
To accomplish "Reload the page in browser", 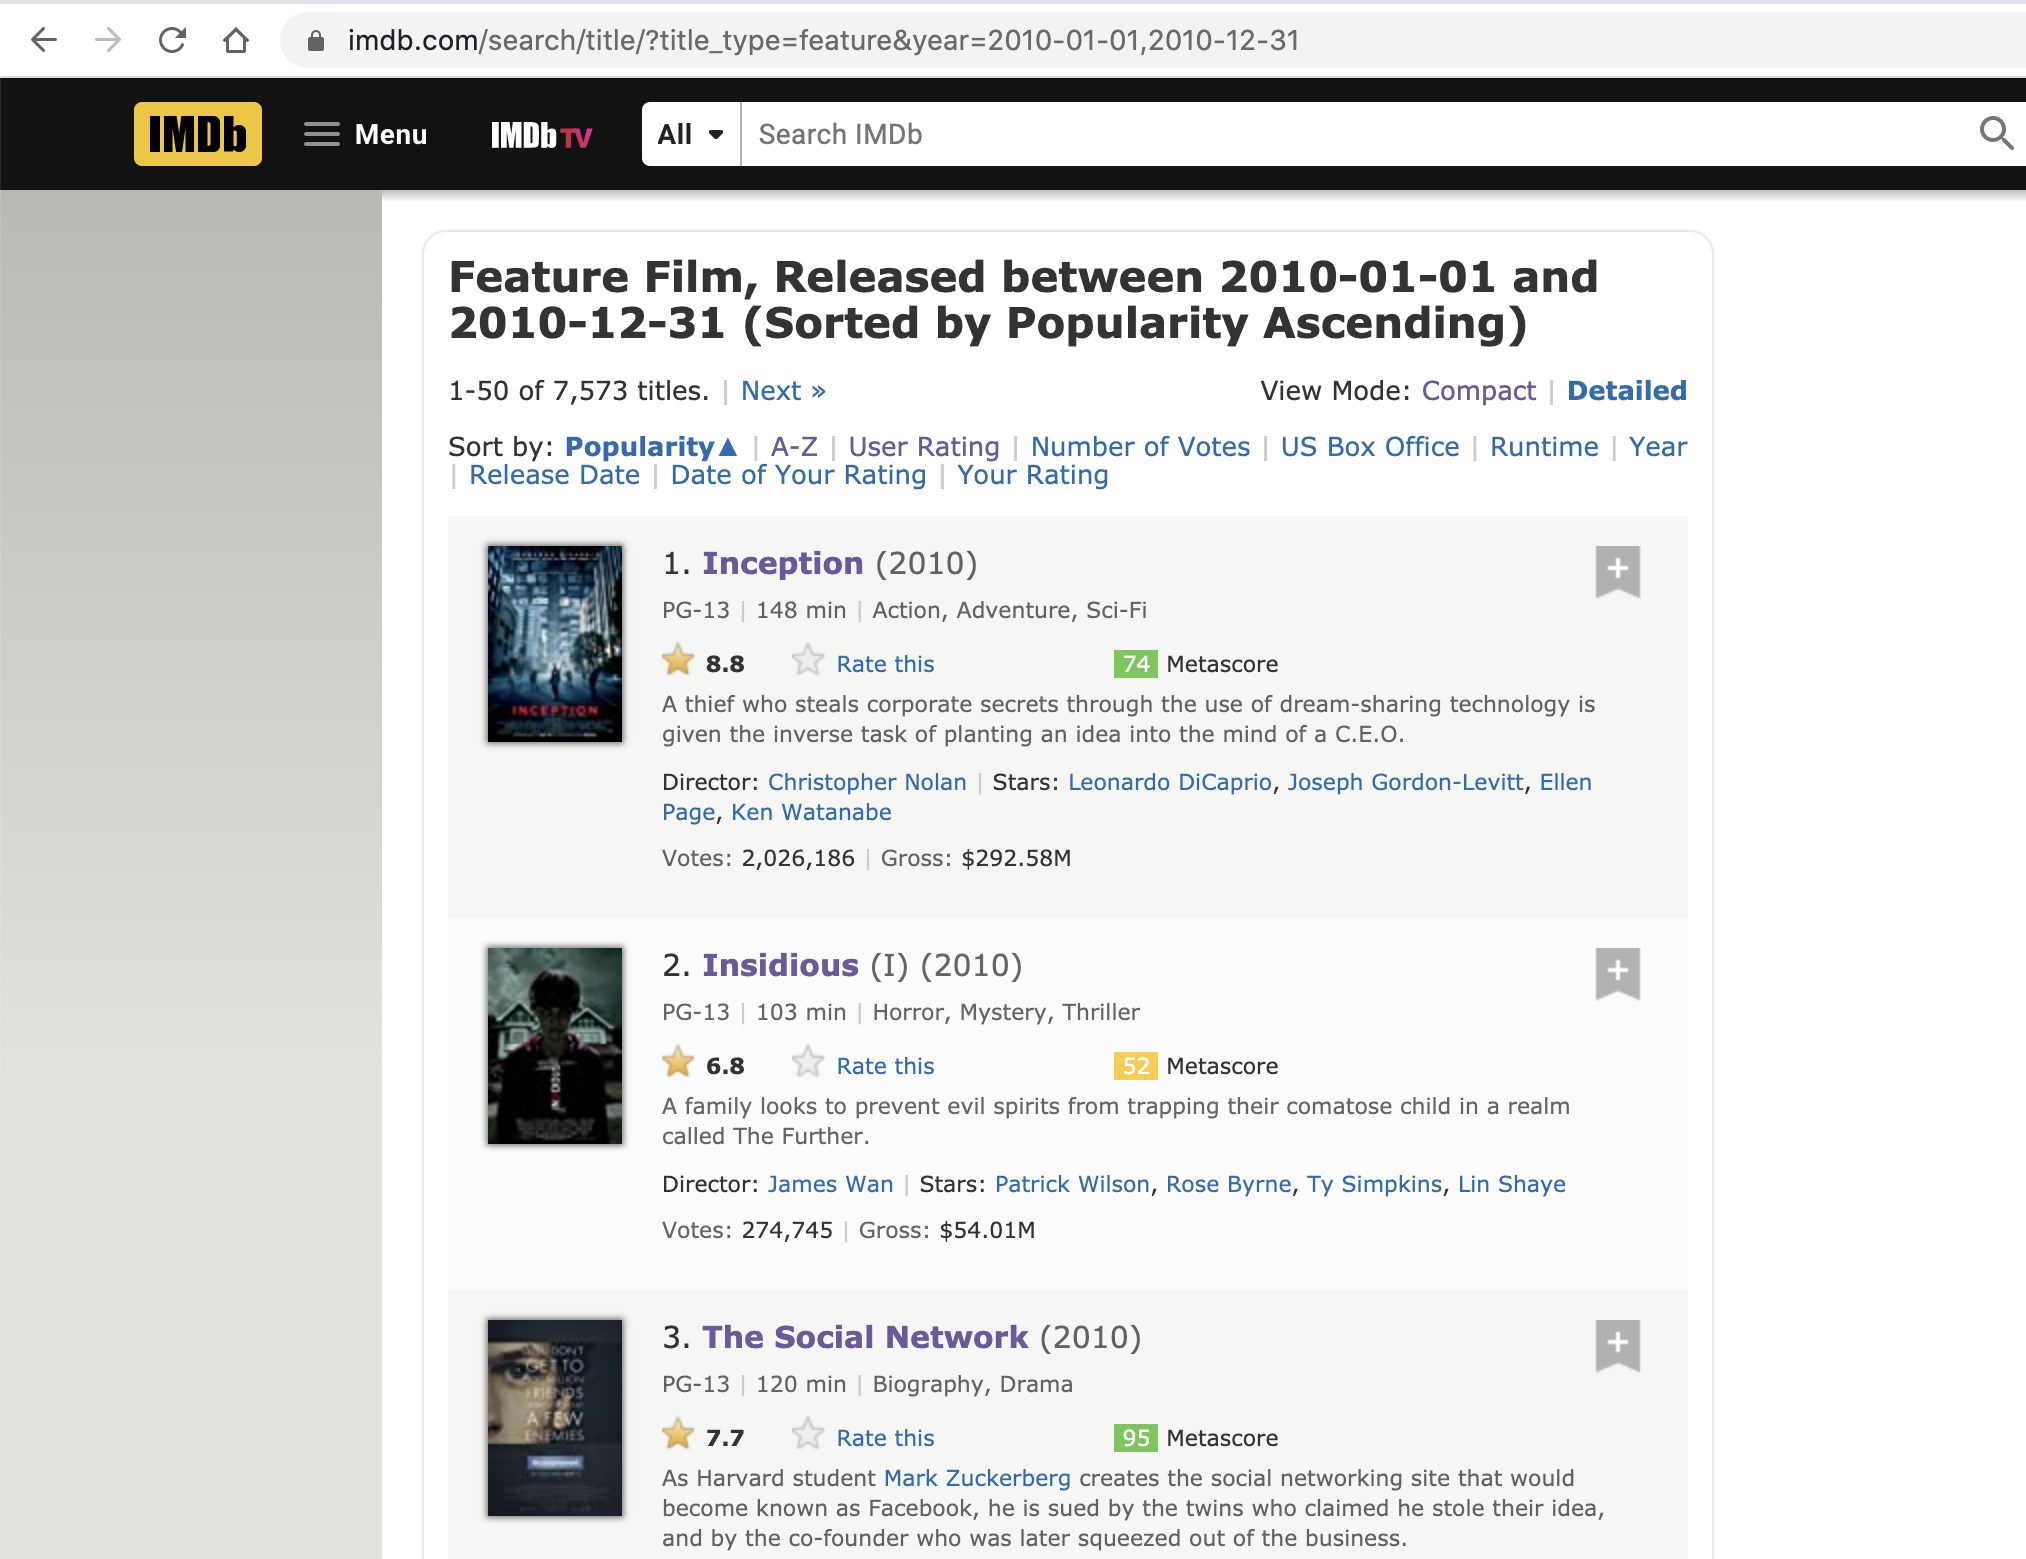I will coord(172,40).
